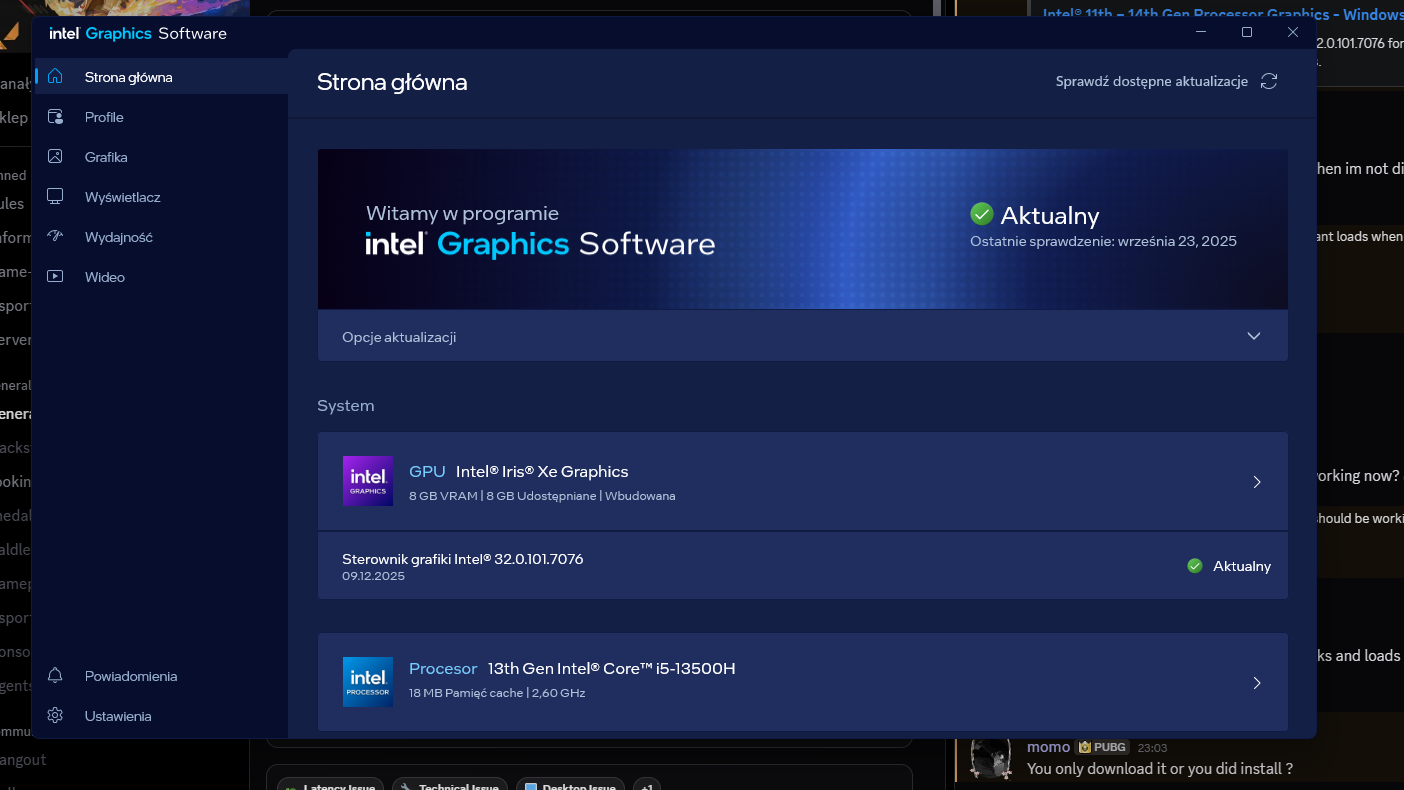Click the Intel Graphics Software welcome banner title

click(540, 244)
